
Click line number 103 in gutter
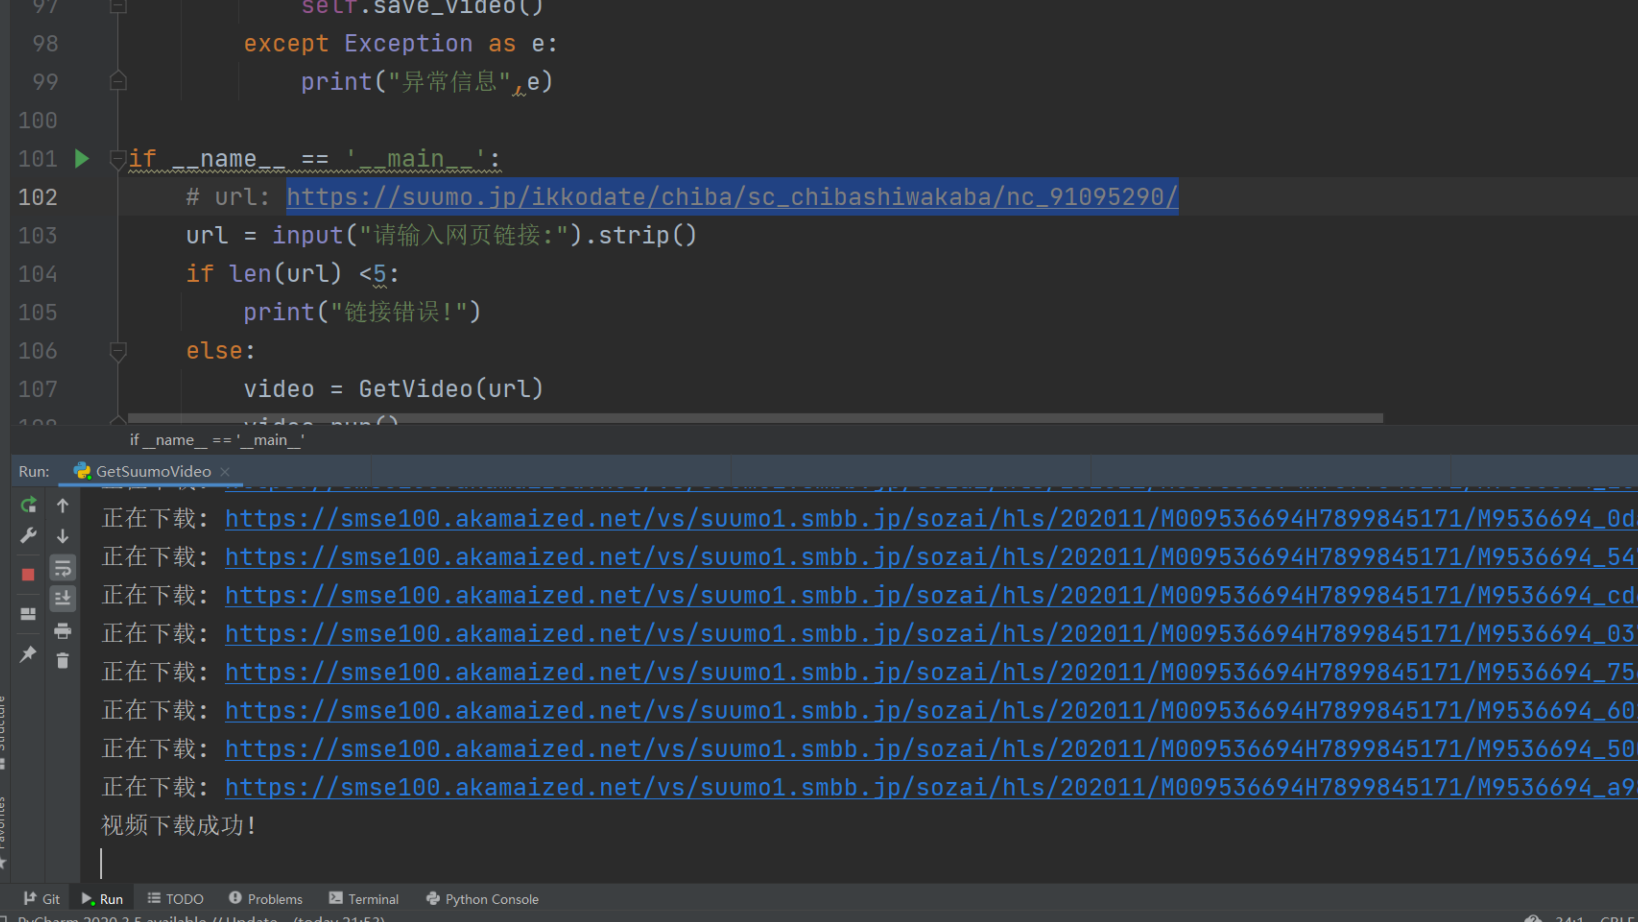click(38, 235)
